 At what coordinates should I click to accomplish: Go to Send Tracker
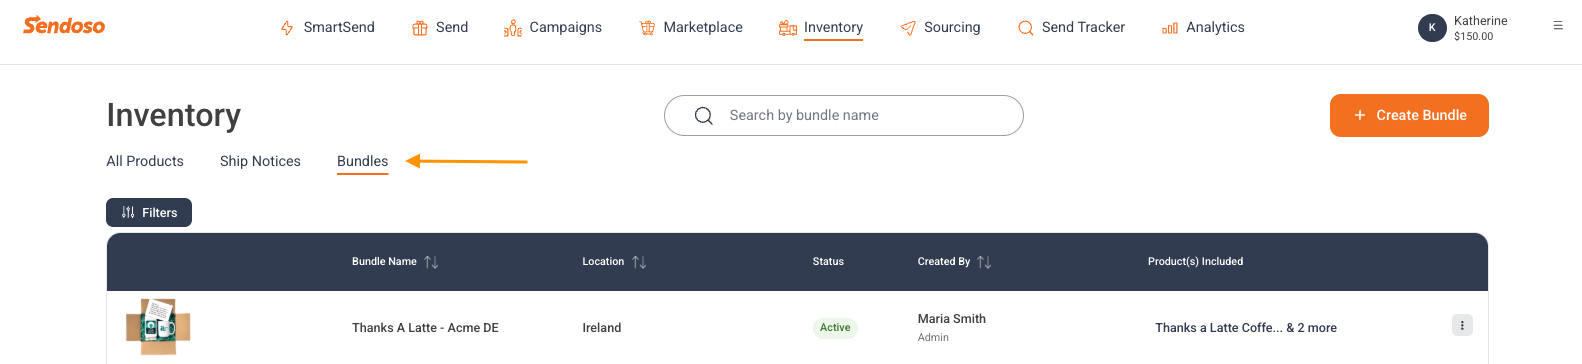point(1083,28)
